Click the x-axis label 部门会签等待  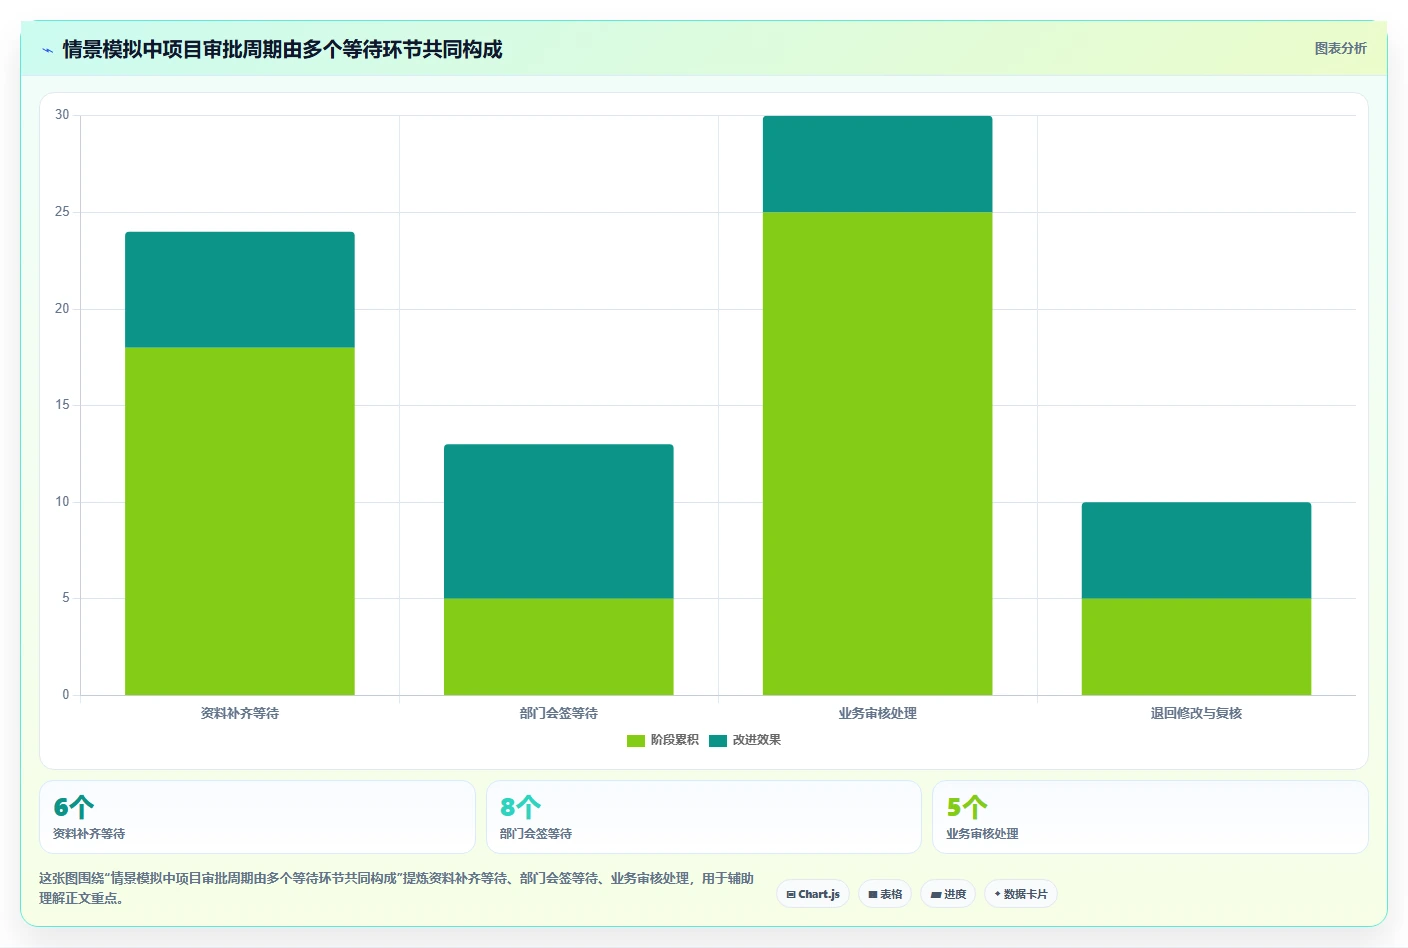[x=559, y=713]
